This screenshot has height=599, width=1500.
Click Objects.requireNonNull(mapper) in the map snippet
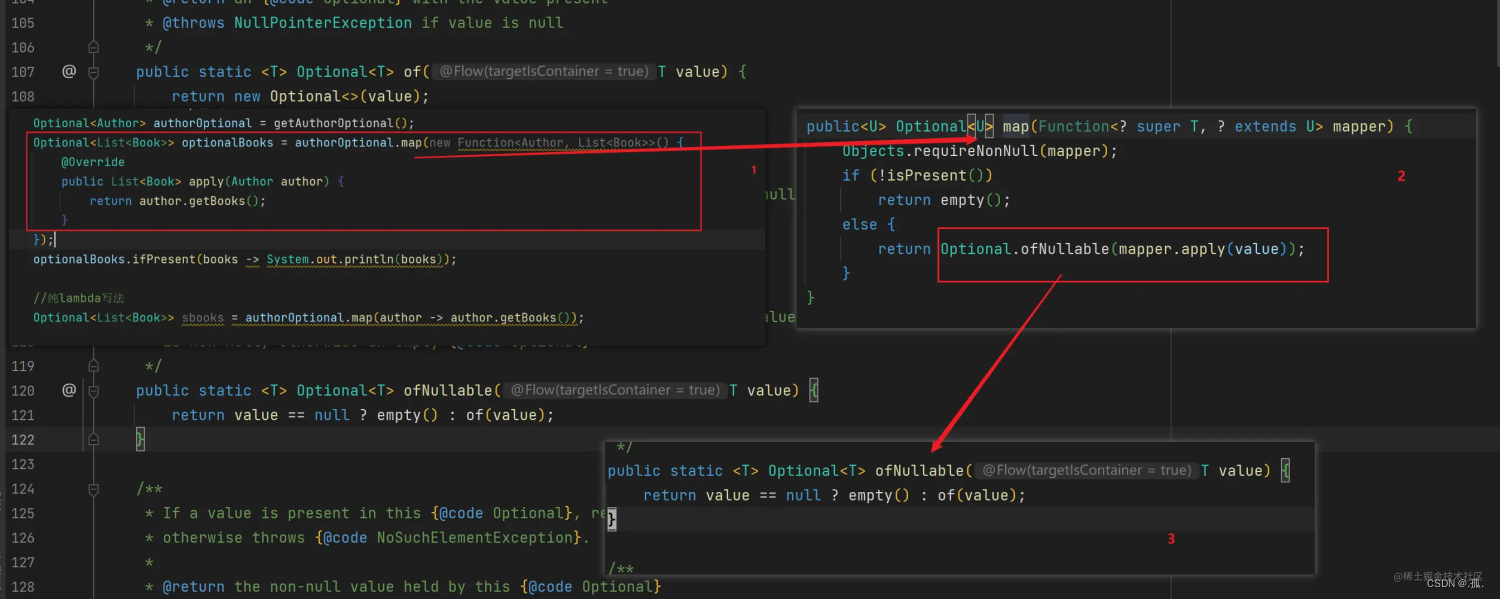pos(980,151)
